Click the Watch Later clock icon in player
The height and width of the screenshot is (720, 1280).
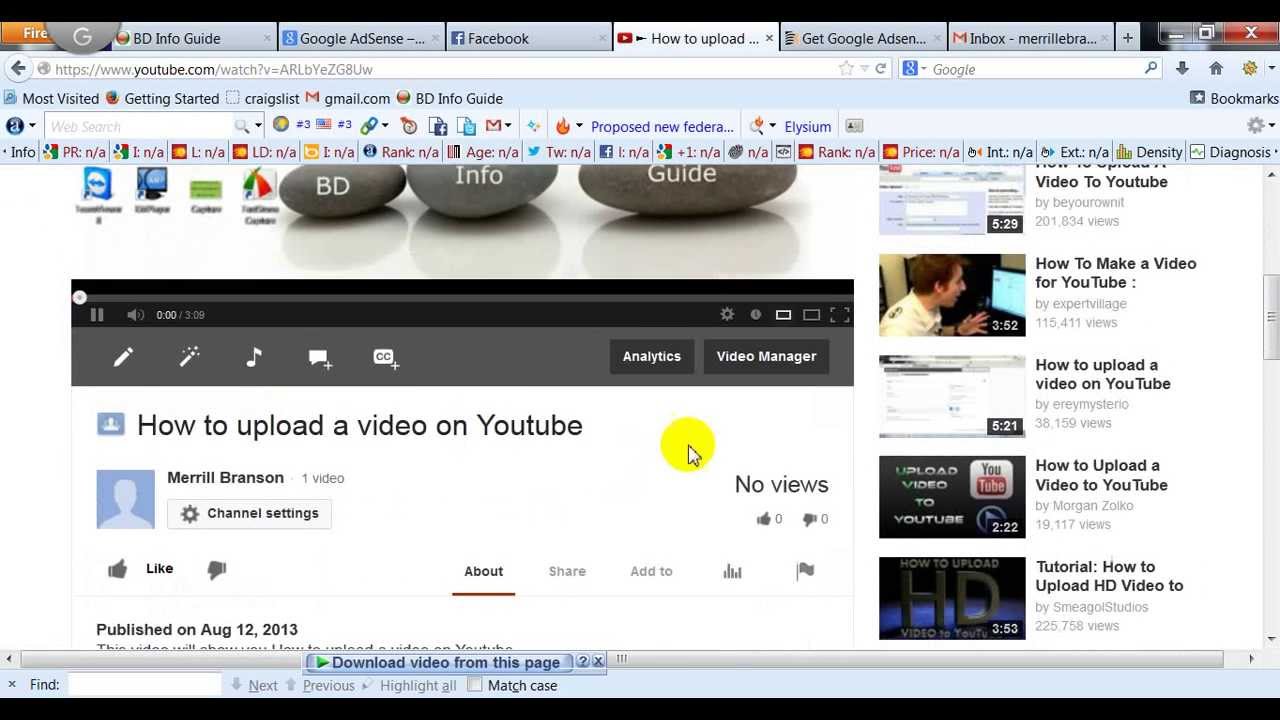(x=756, y=314)
